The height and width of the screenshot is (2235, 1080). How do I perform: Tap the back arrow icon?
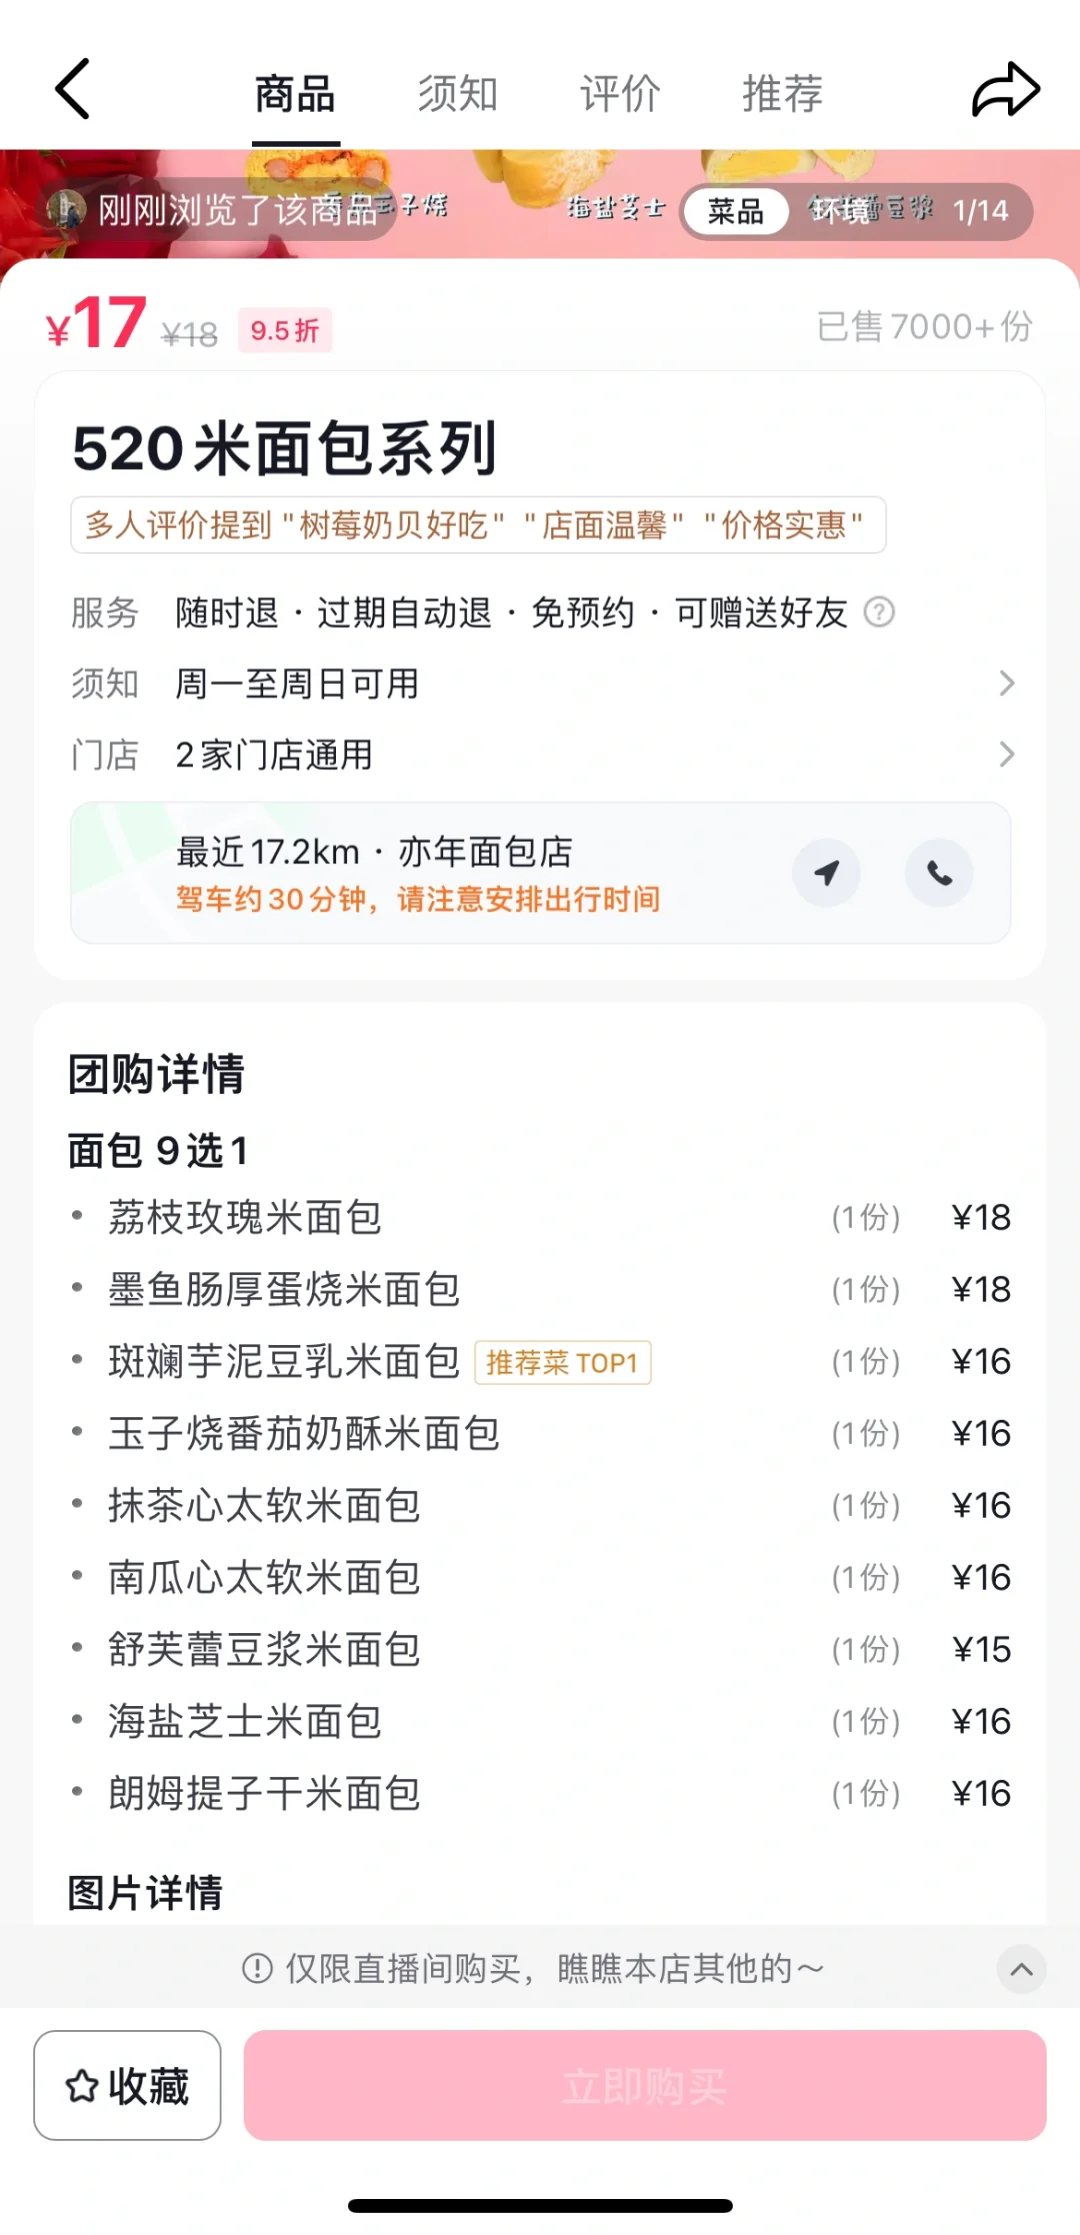click(73, 89)
